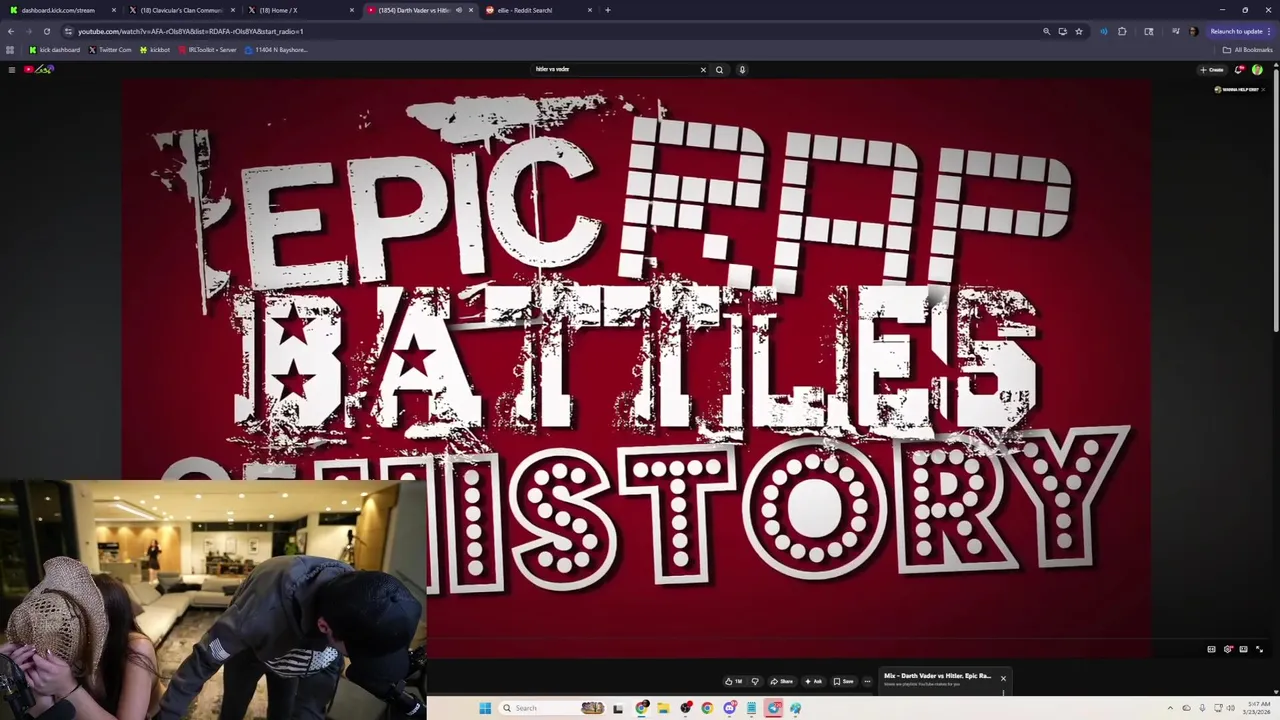The width and height of the screenshot is (1280, 720).
Task: Bookmark this page with the star
Action: pyautogui.click(x=1079, y=31)
